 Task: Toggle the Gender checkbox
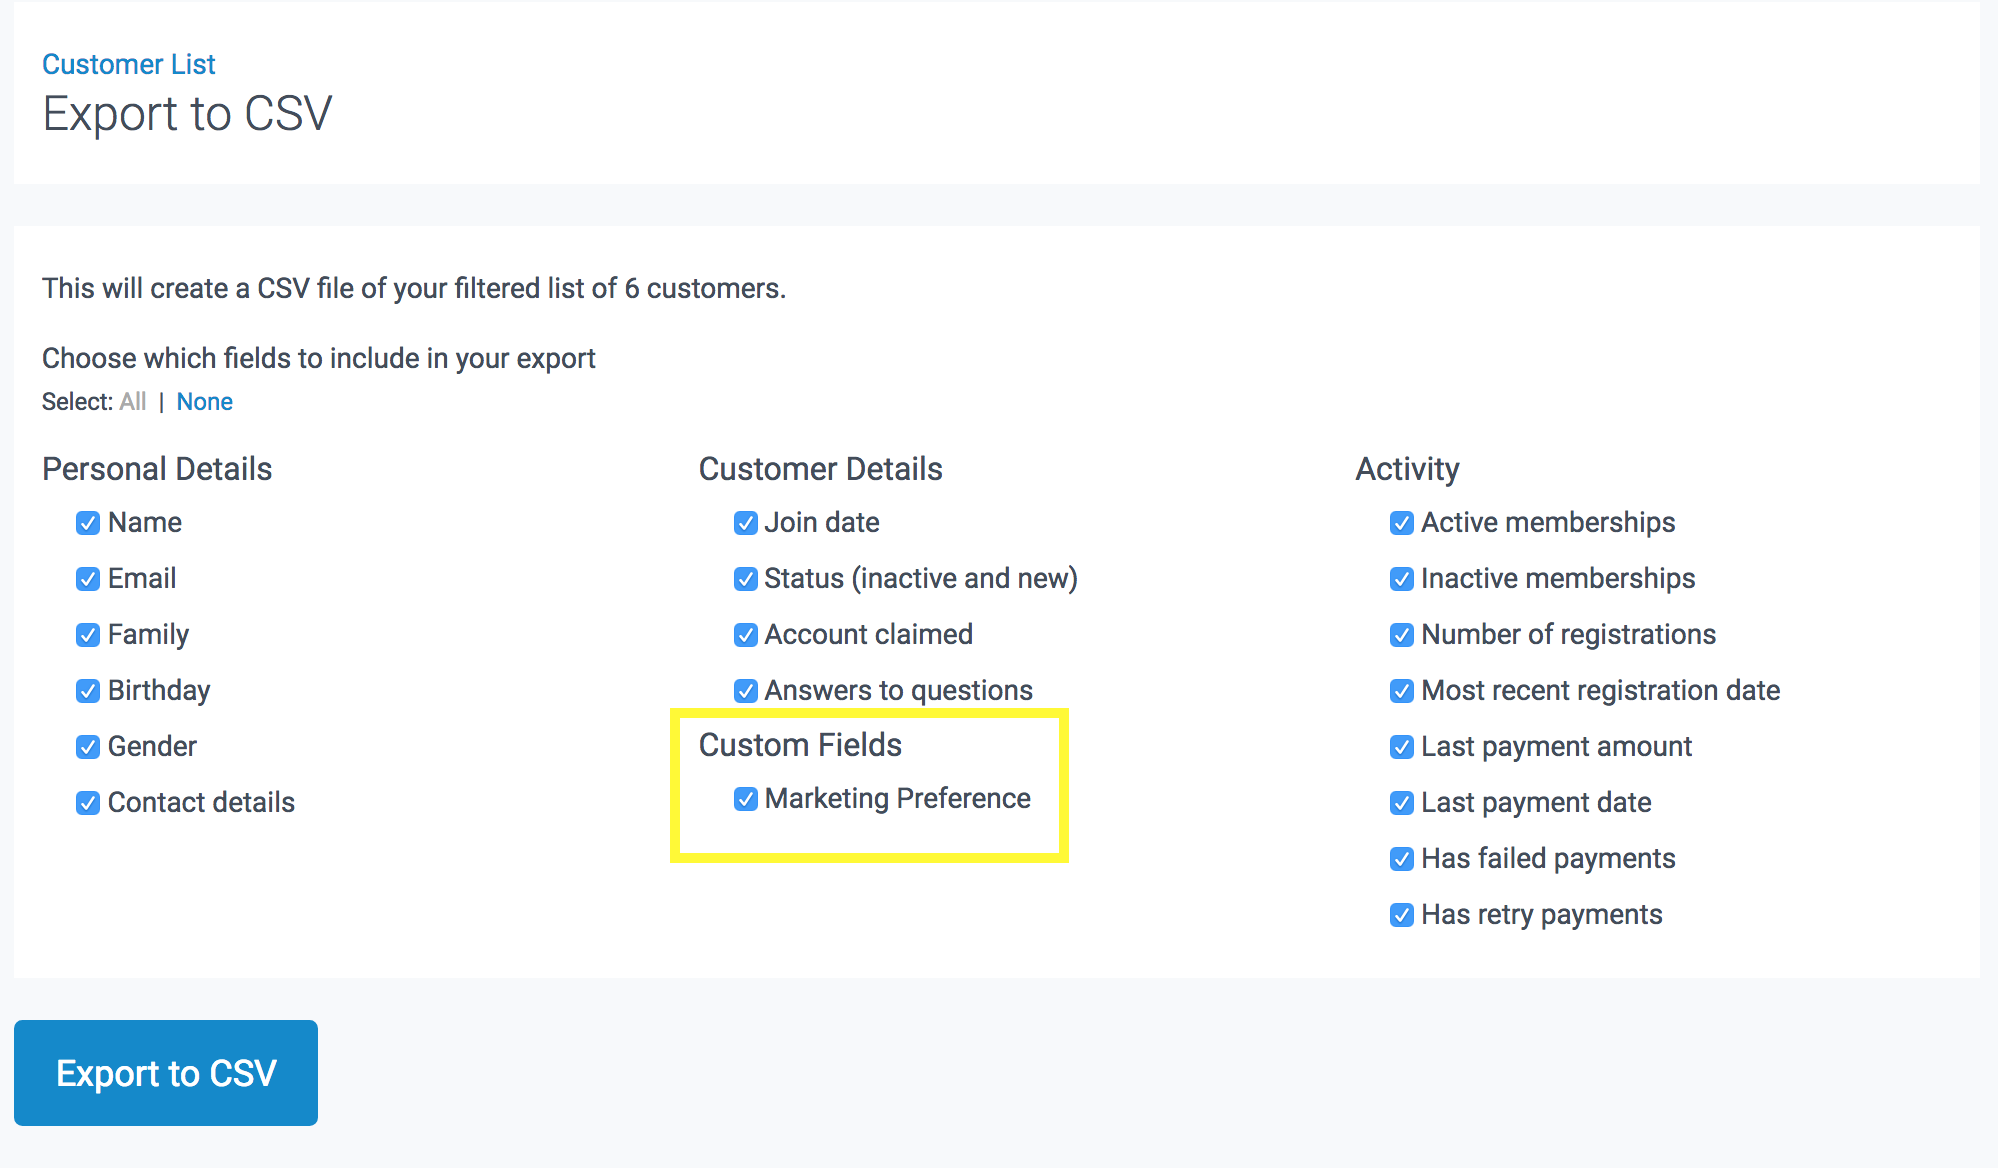[88, 747]
